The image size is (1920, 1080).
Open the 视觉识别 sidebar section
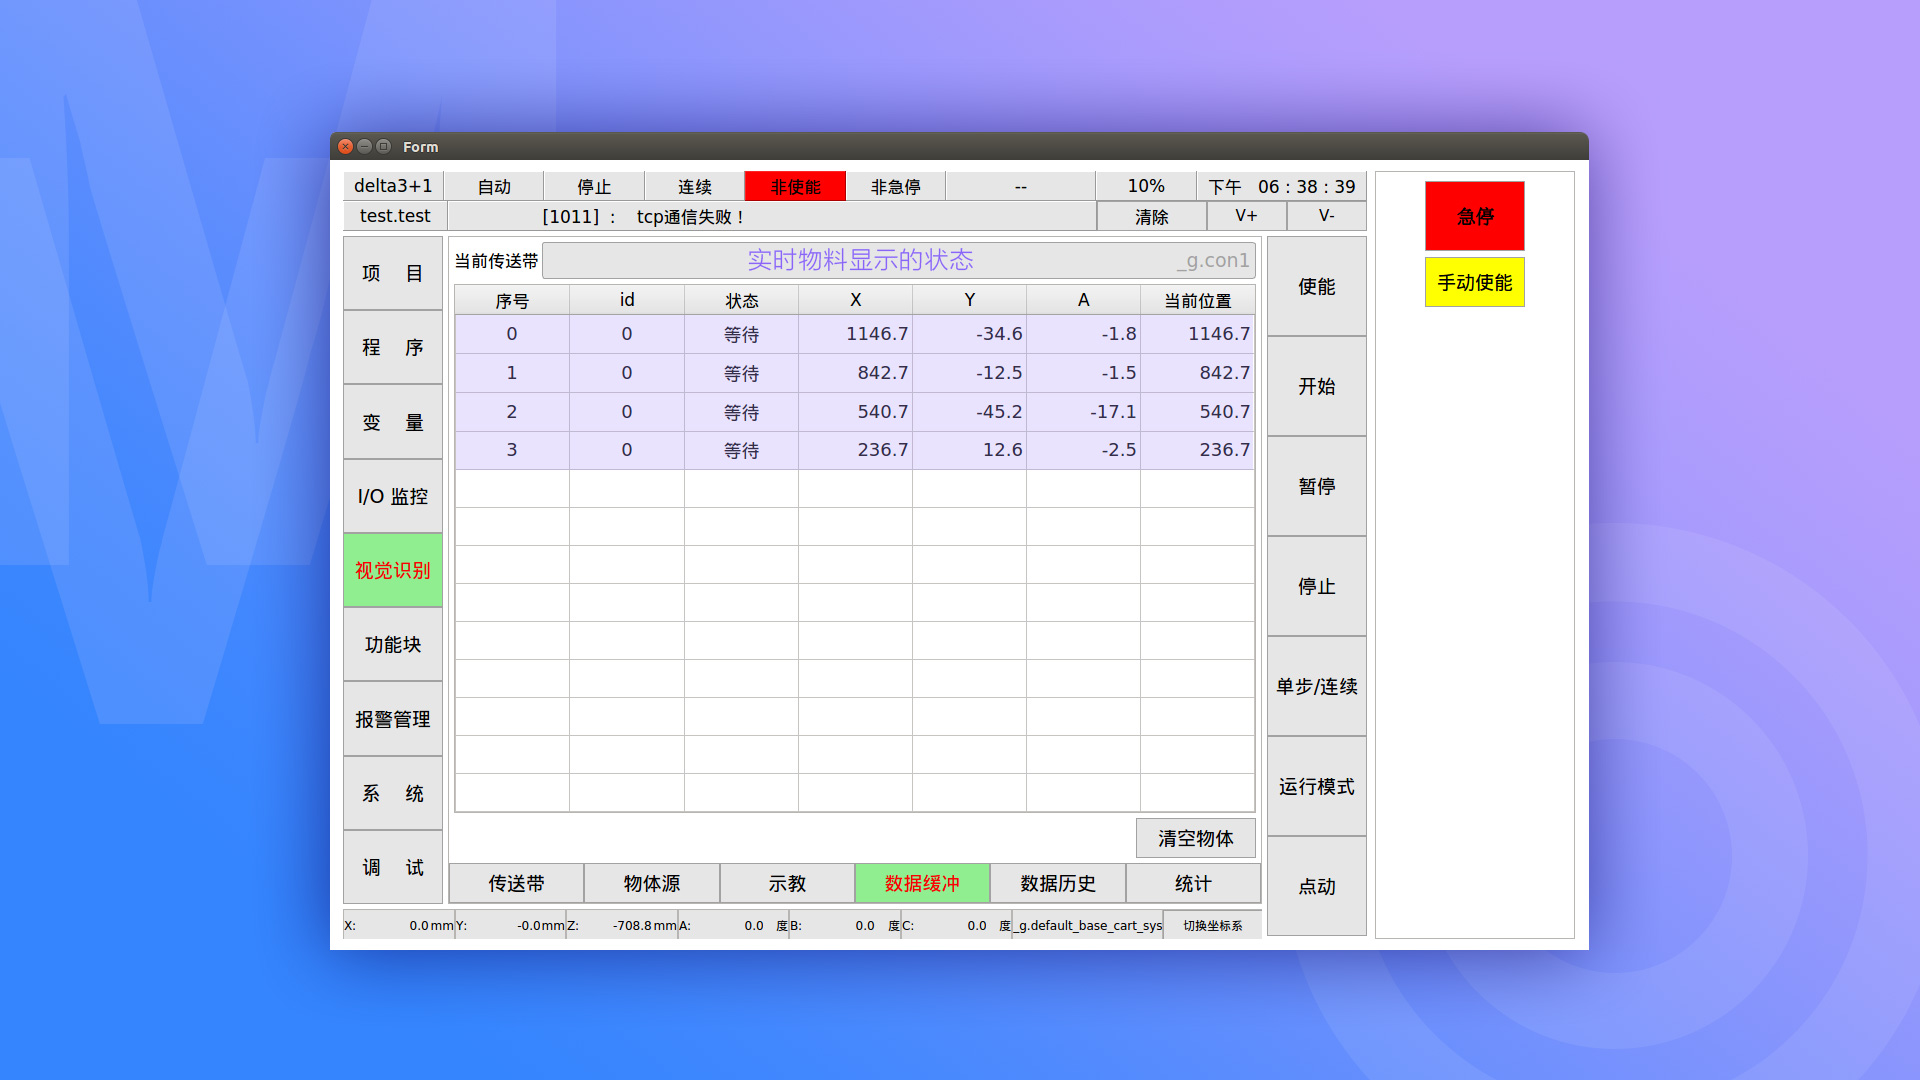click(x=393, y=571)
